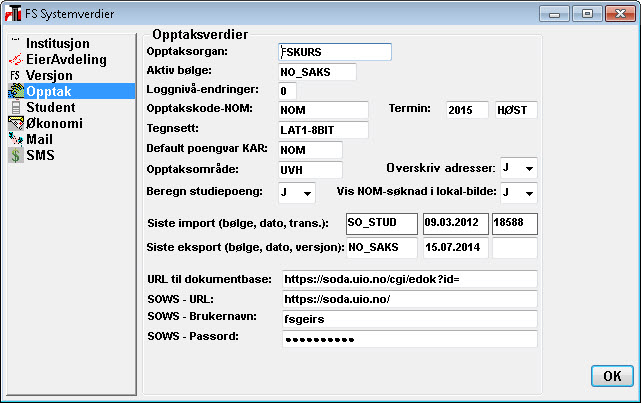Screen dimensions: 641x403
Task: Open the SMS settings section
Action: (40, 155)
